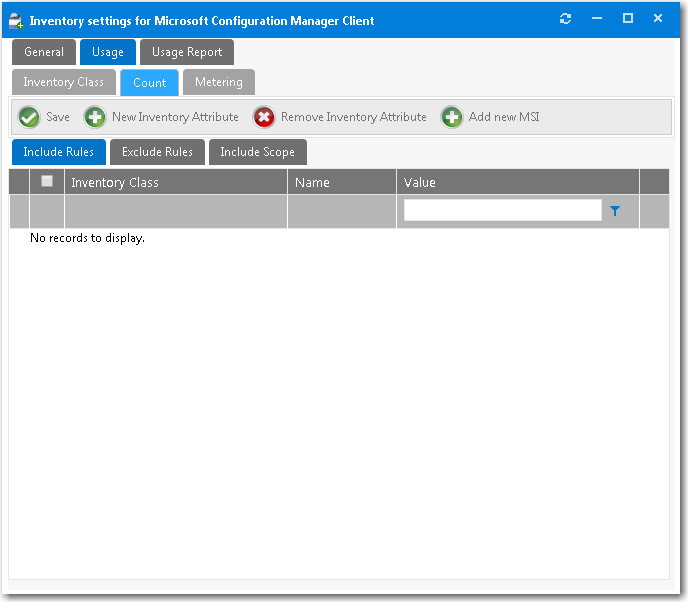Tick the select-all checkbox in grid header
Screen dimensions: 688x602
point(47,181)
